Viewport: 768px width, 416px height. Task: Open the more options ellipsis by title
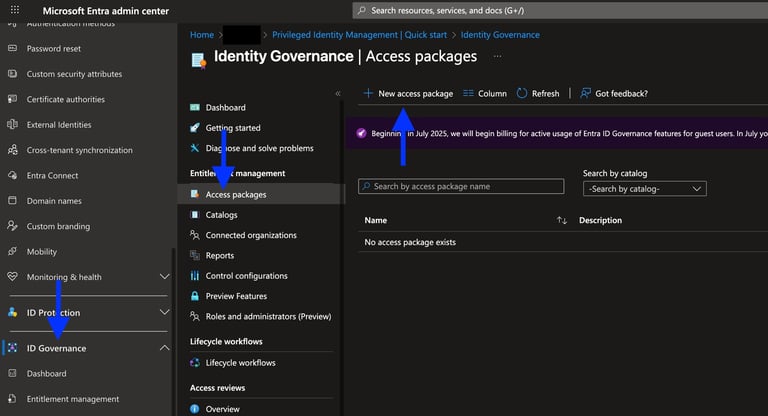[497, 56]
